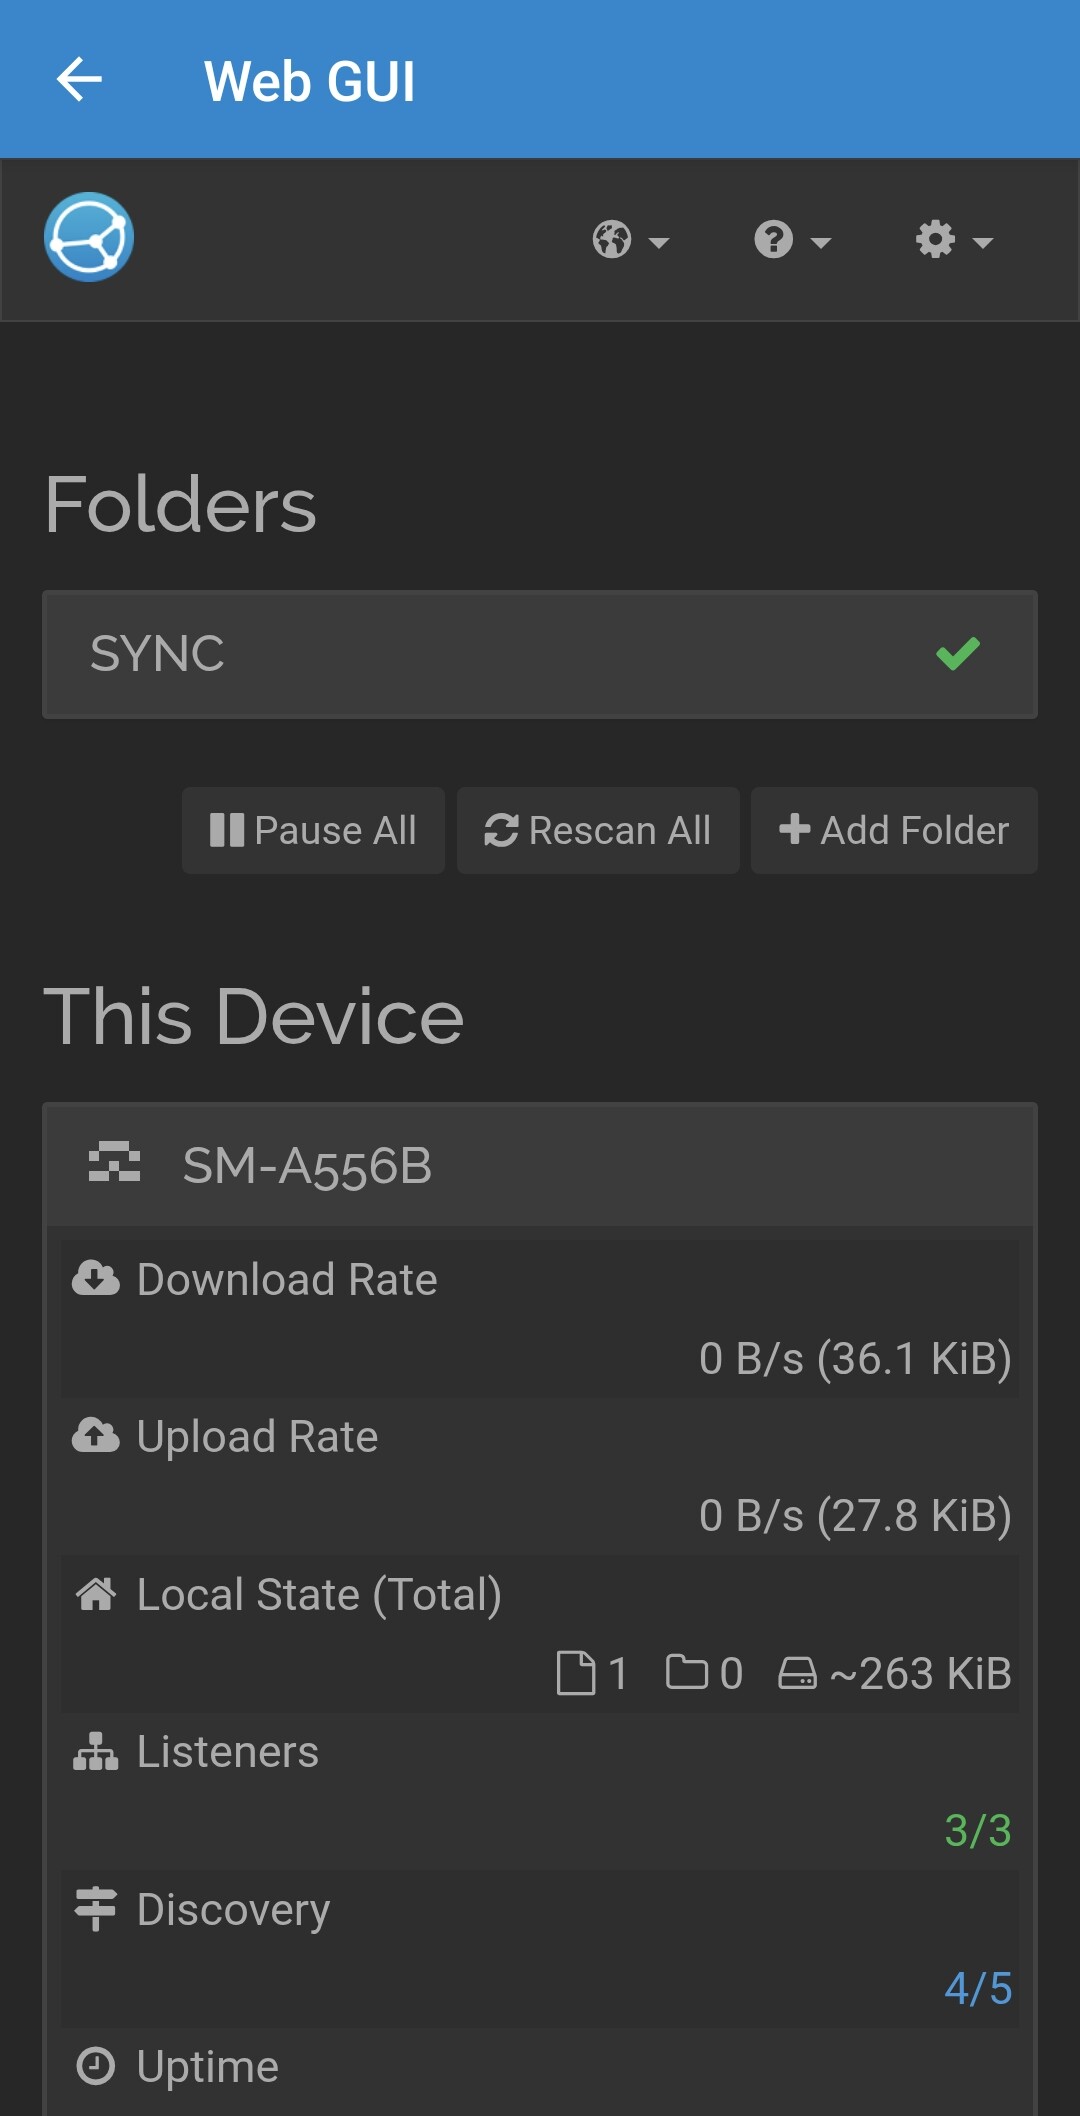Toggle Download Rate units display
Viewport: 1080px width, 2116px height.
[855, 1359]
